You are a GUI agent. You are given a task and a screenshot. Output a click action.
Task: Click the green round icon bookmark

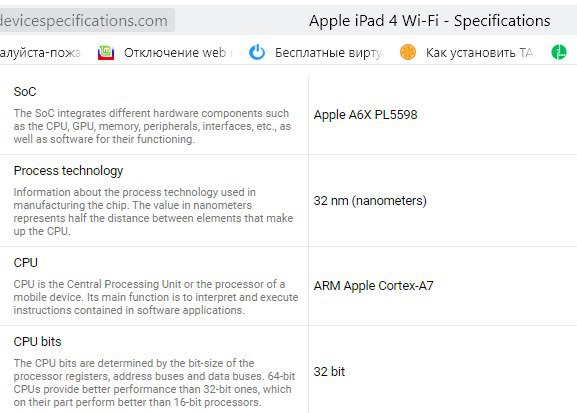click(x=559, y=52)
